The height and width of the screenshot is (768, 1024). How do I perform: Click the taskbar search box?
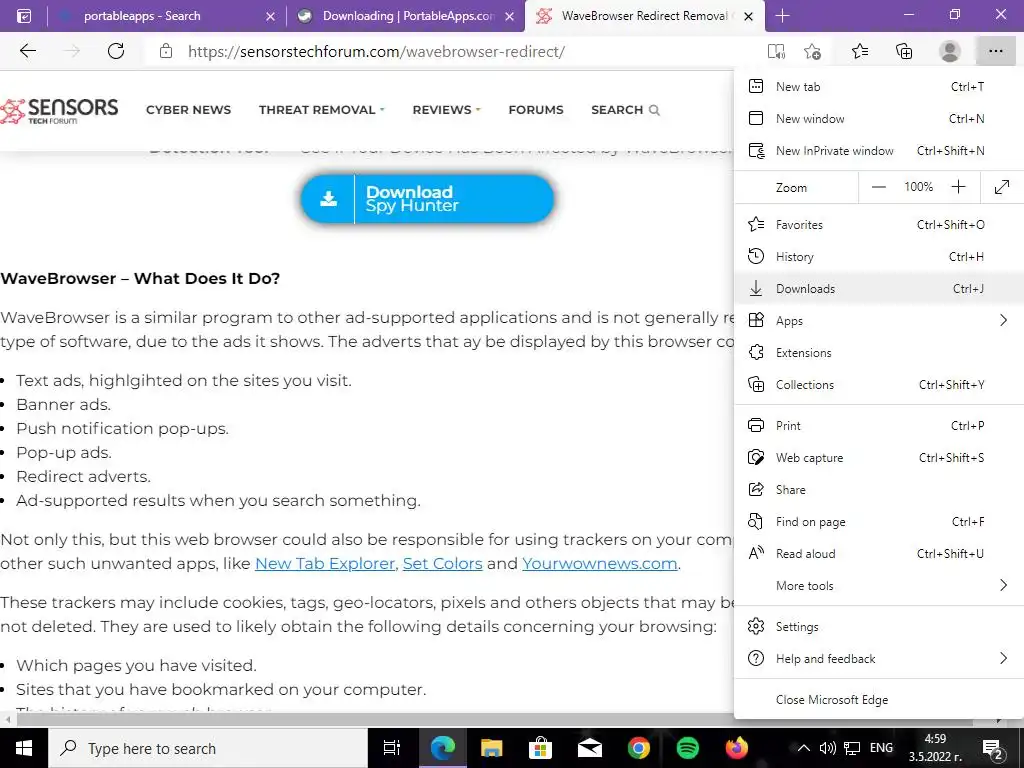pos(208,748)
